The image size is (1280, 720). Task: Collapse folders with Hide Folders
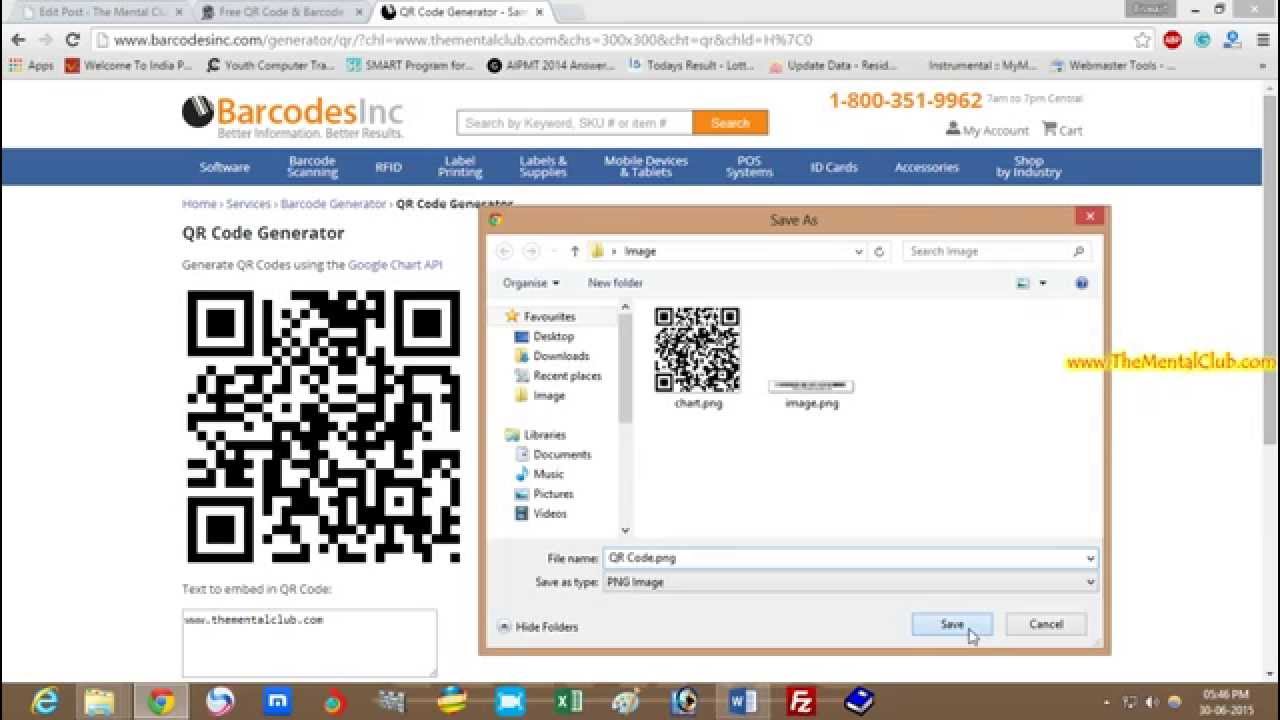[538, 627]
